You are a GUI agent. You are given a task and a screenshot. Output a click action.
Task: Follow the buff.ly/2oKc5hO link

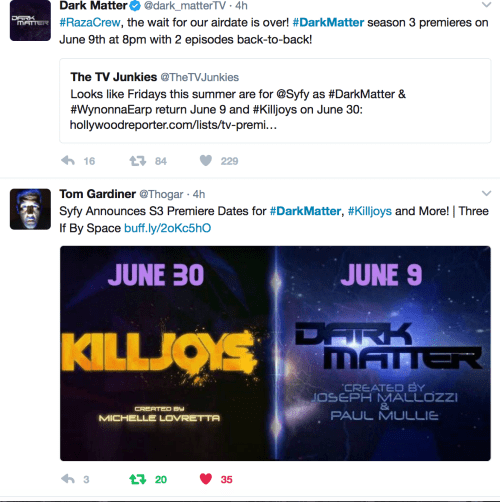point(167,228)
